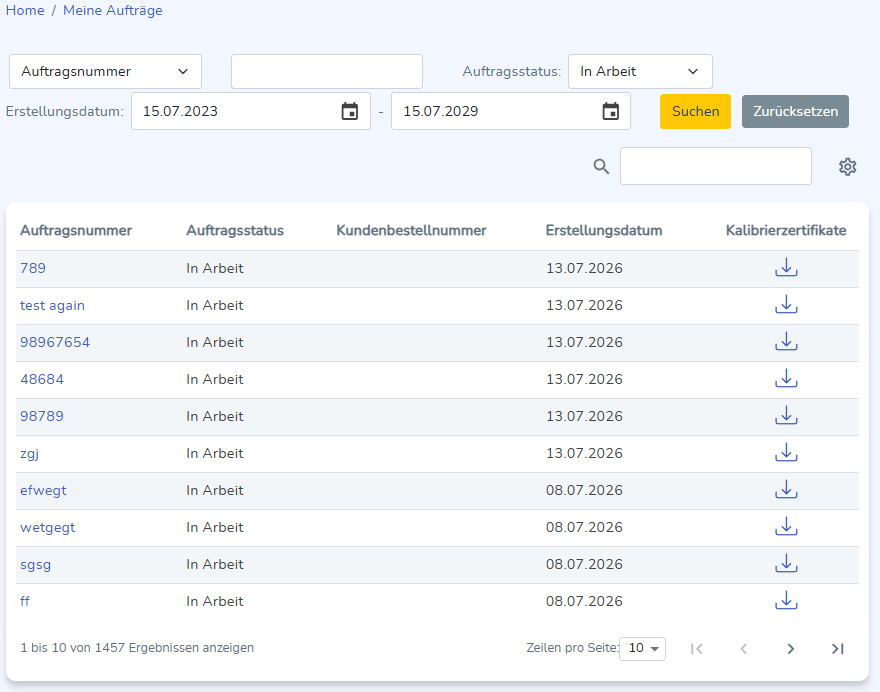Download certificate for order ff
Viewport: 880px width, 692px height.
click(x=786, y=601)
